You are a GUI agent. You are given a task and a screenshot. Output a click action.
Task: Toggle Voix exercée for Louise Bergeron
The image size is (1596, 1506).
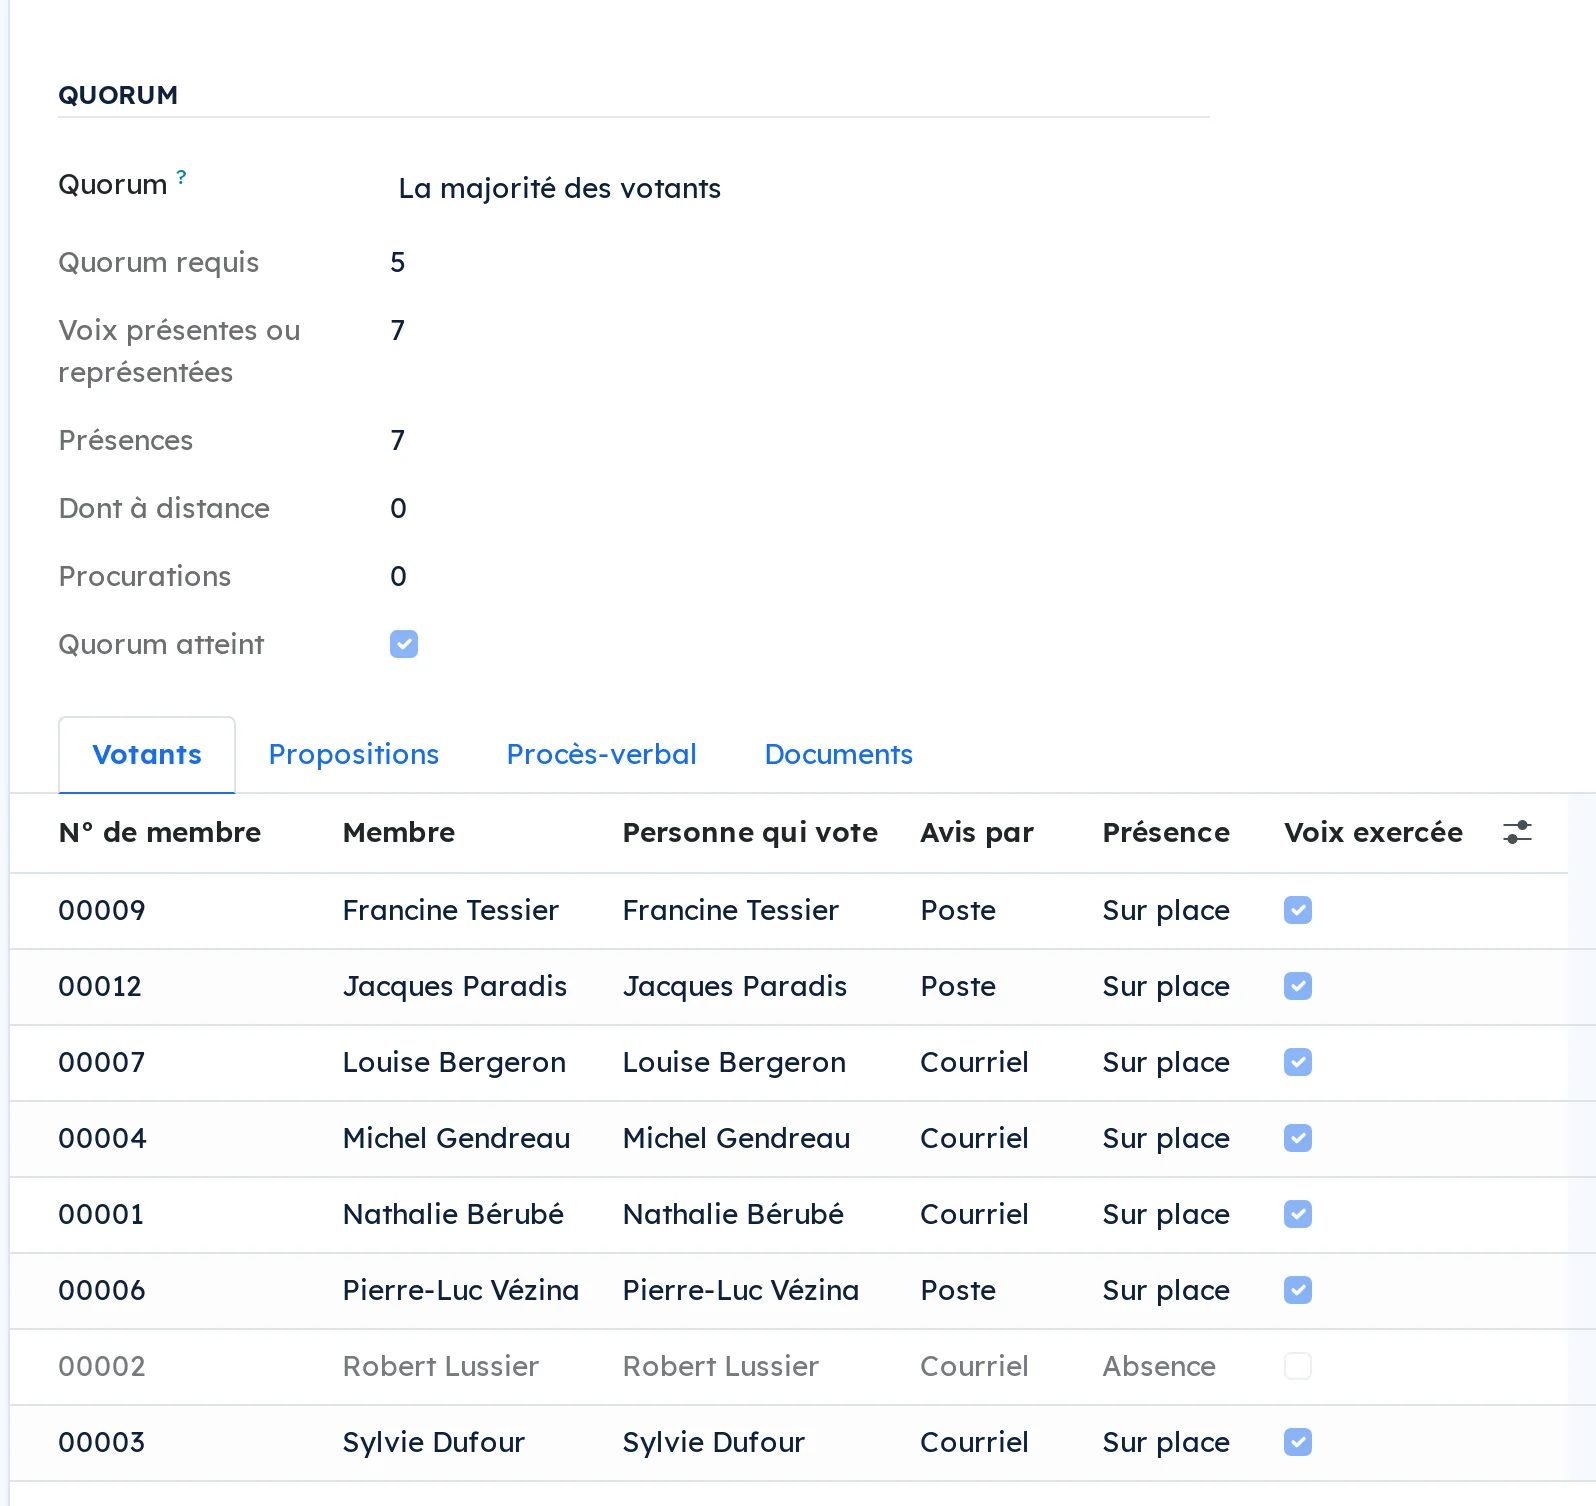click(x=1298, y=1062)
